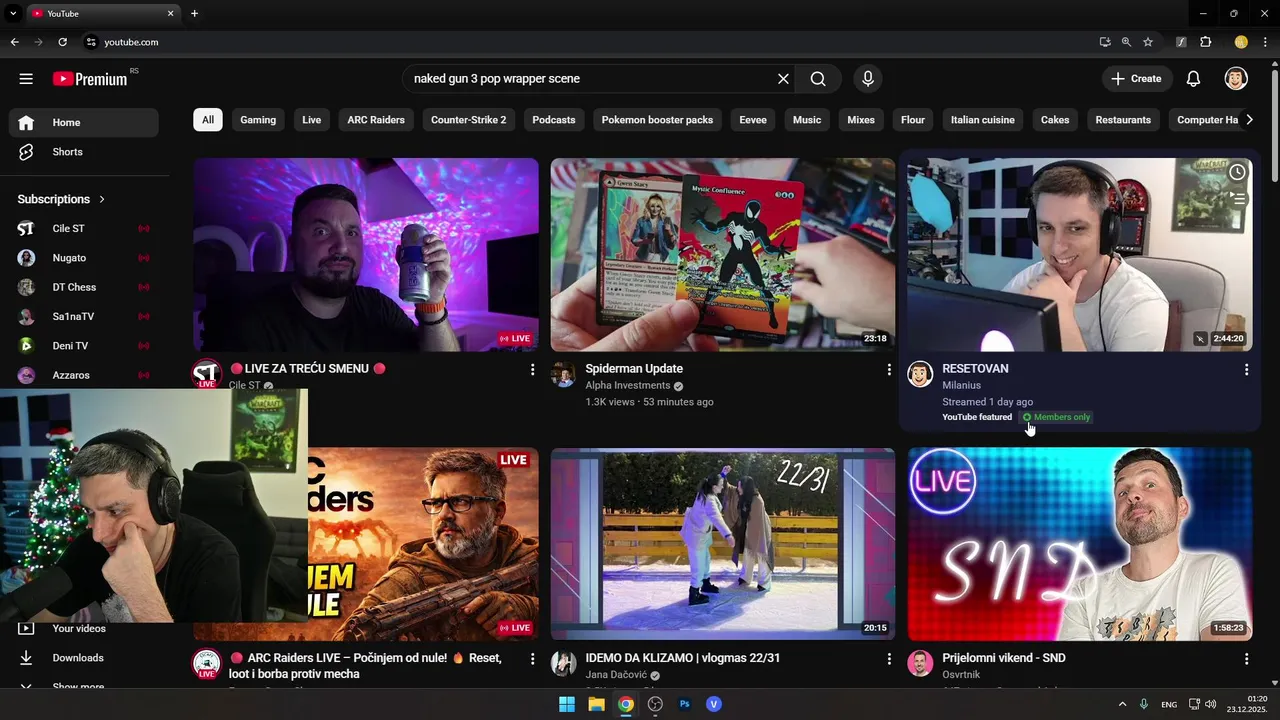Show more chips with the right chevron
The width and height of the screenshot is (1280, 720).
point(1249,120)
